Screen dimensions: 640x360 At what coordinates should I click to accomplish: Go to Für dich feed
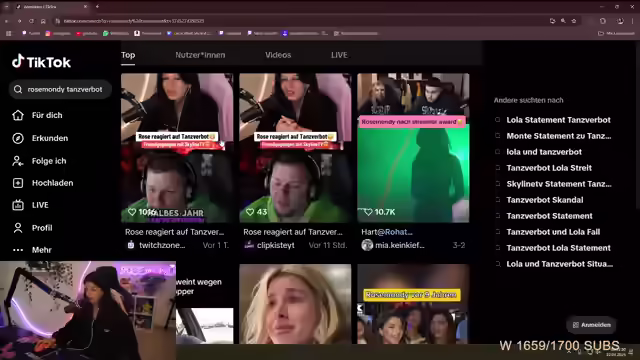pyautogui.click(x=47, y=116)
